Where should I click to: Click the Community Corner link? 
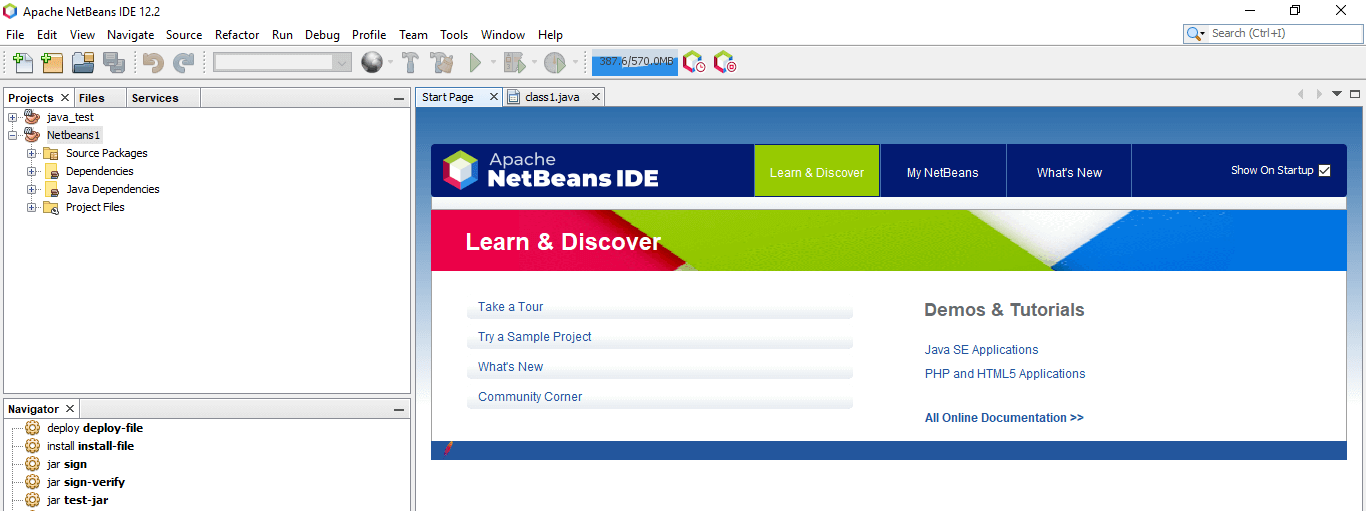pyautogui.click(x=530, y=397)
